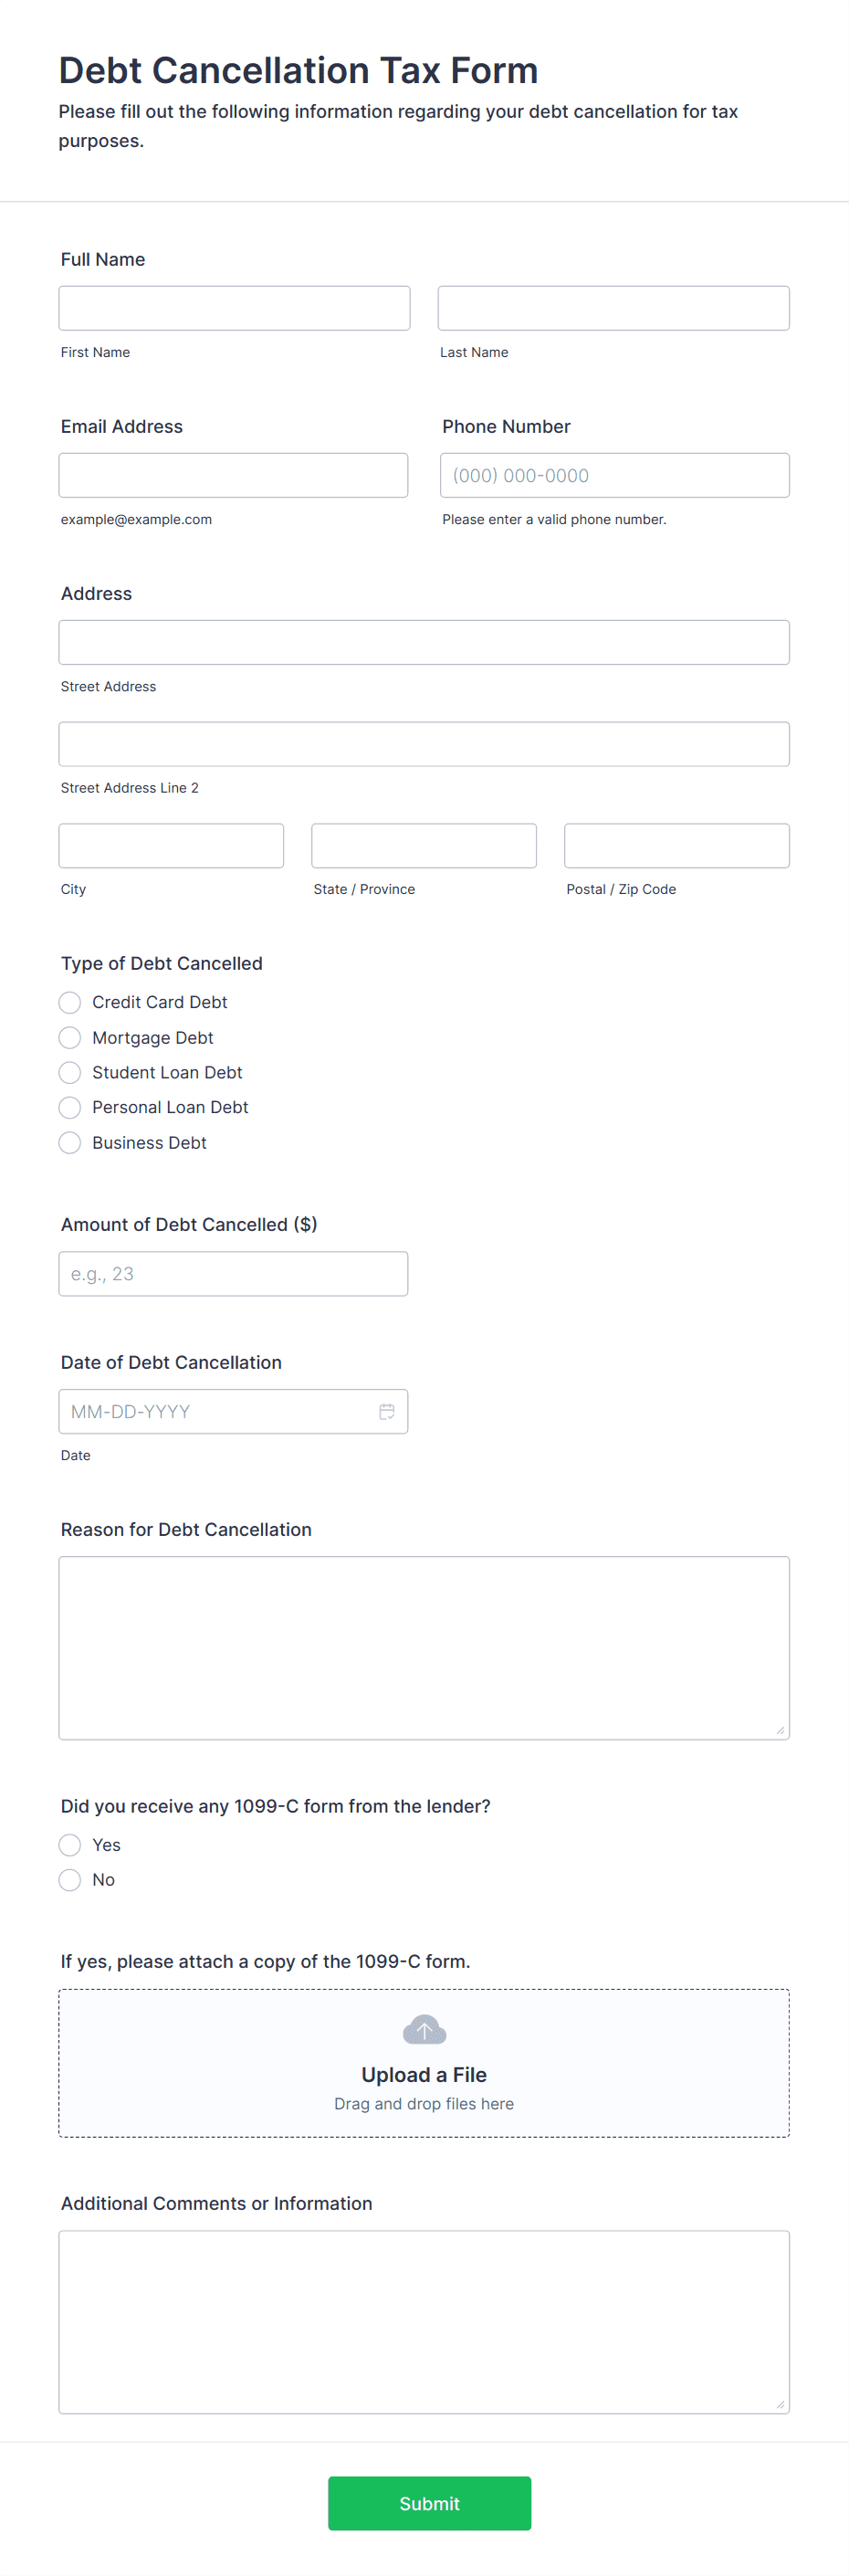Select Credit Card Debt option
The width and height of the screenshot is (849, 2576).
[x=69, y=1002]
